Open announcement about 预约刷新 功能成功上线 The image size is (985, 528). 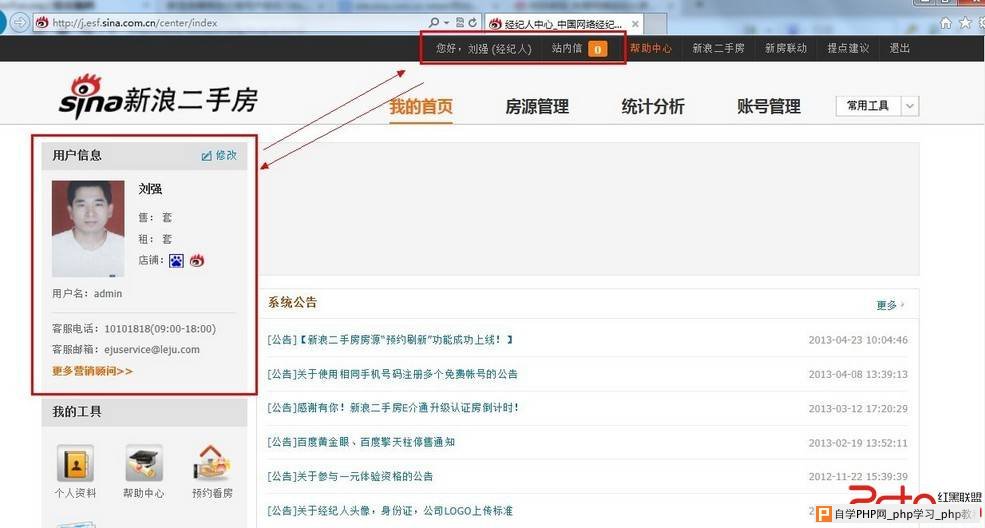point(390,340)
